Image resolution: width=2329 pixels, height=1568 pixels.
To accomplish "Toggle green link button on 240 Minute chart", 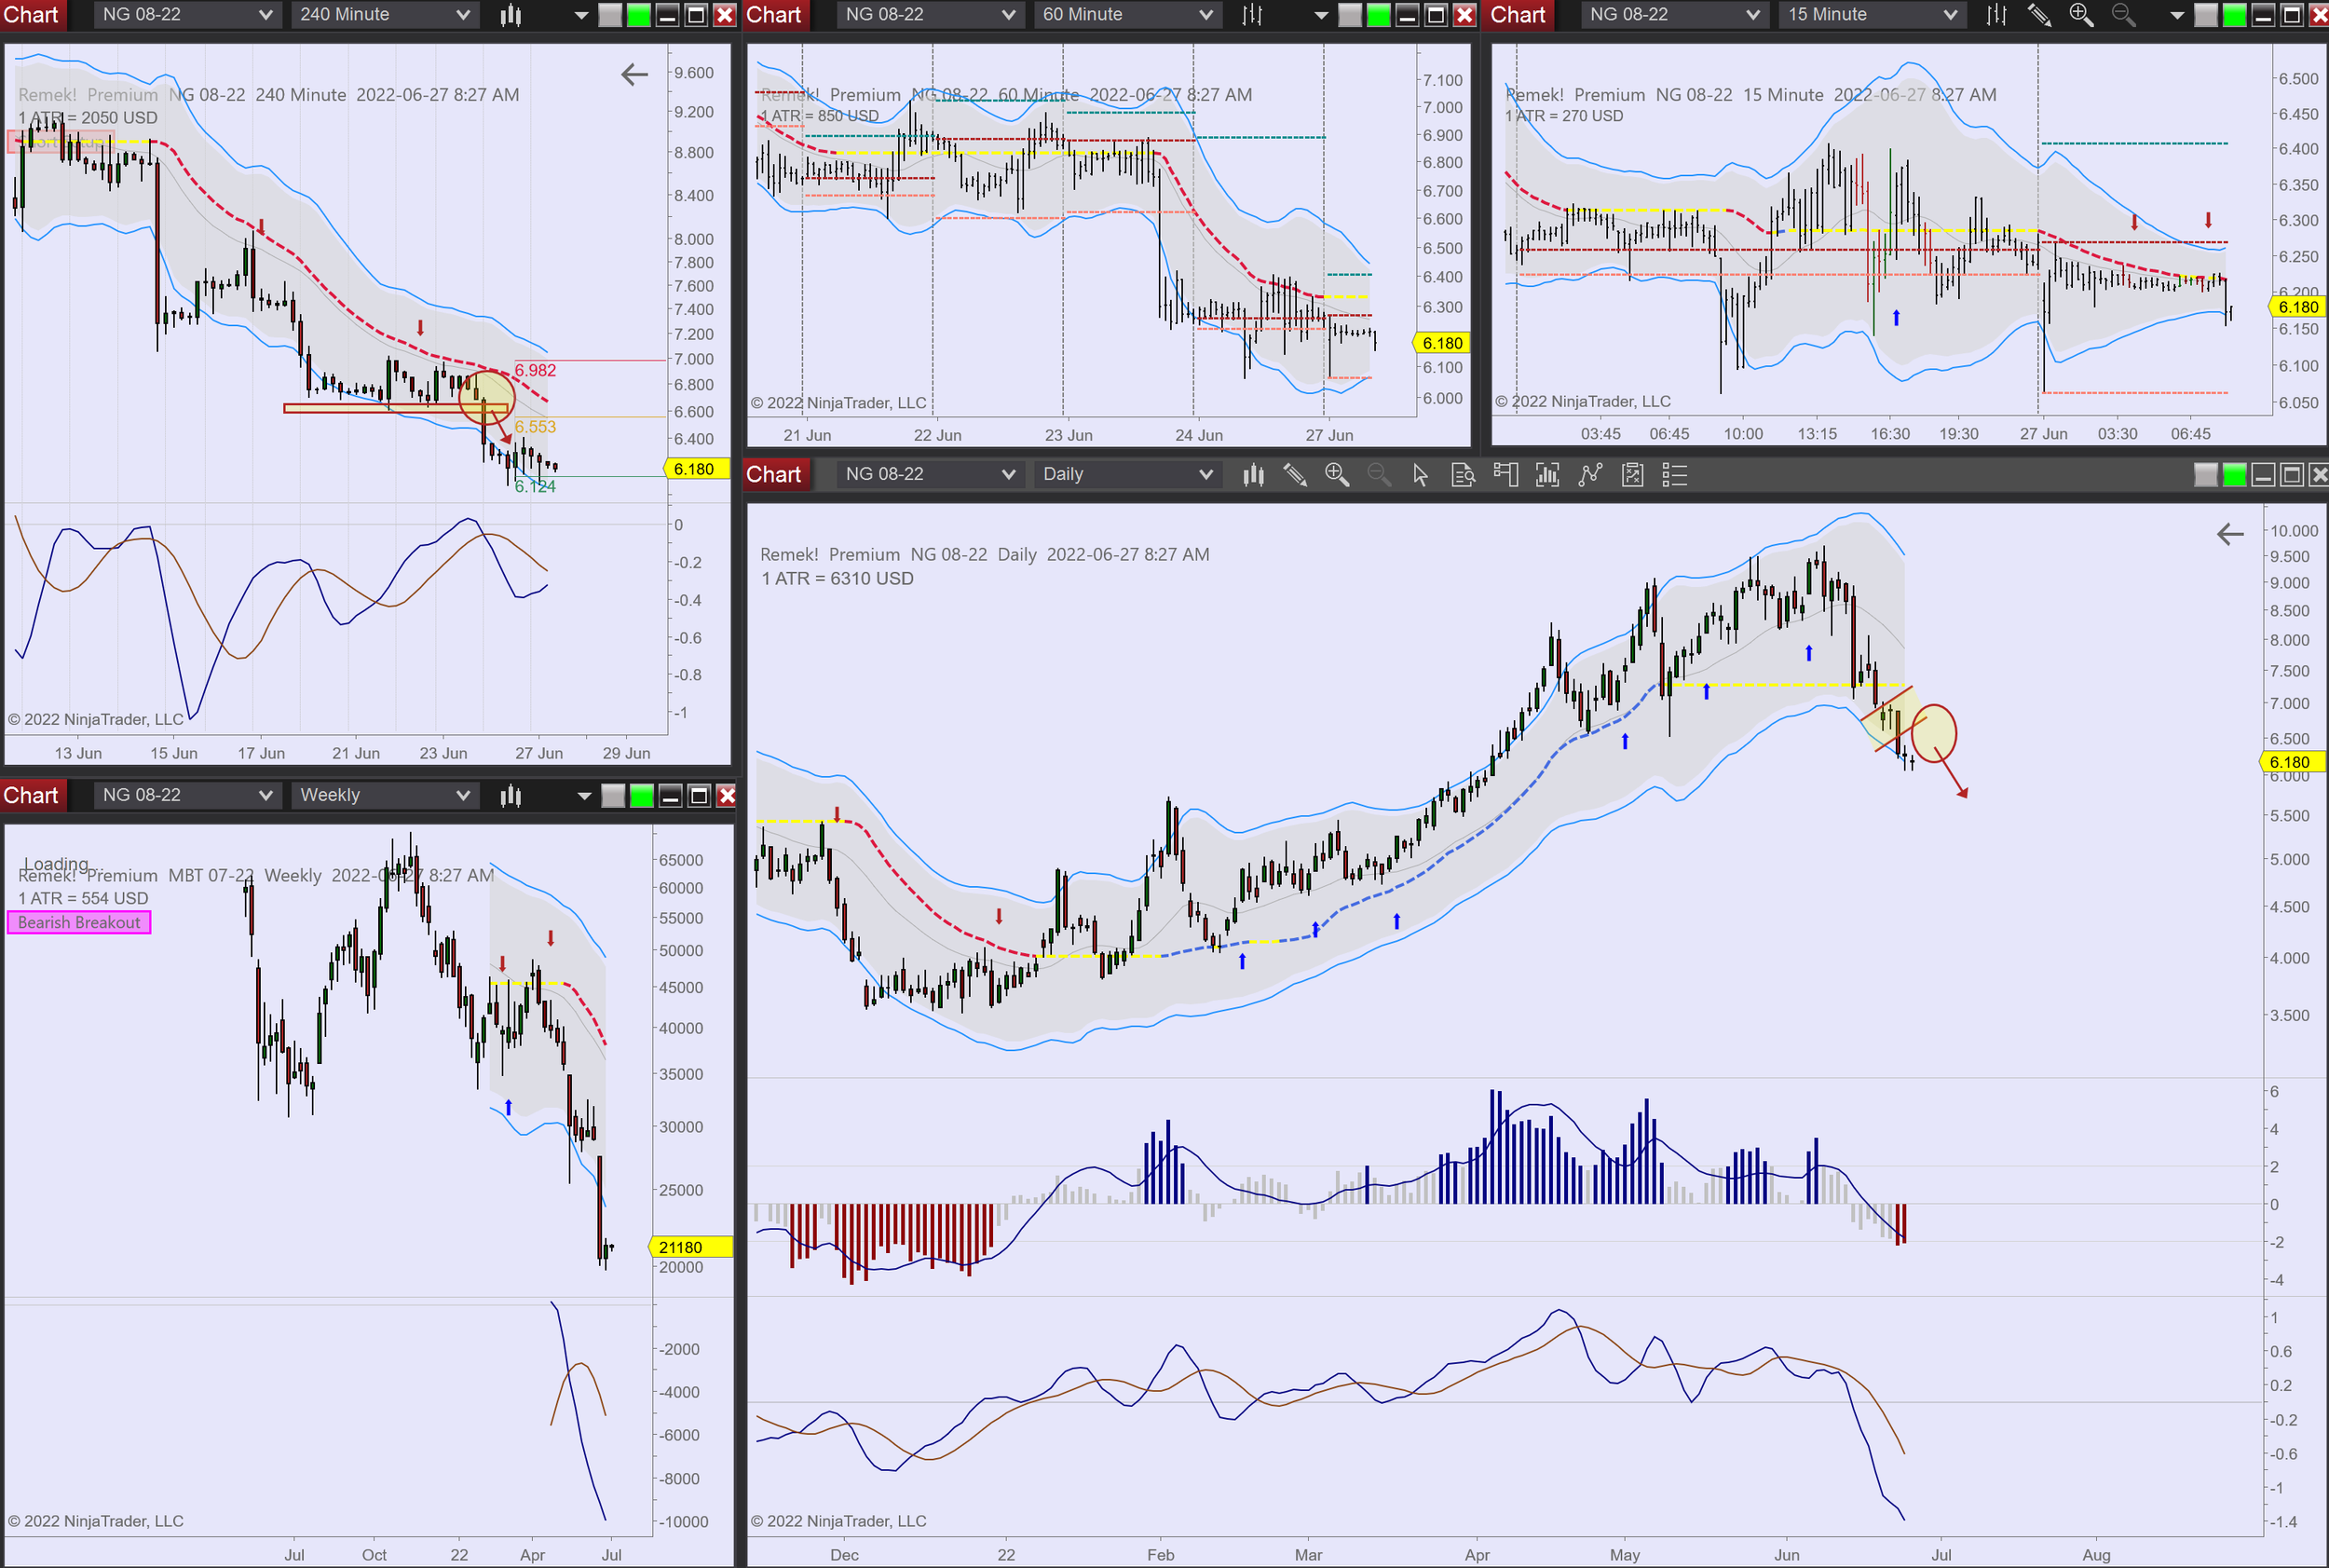I will pos(638,15).
